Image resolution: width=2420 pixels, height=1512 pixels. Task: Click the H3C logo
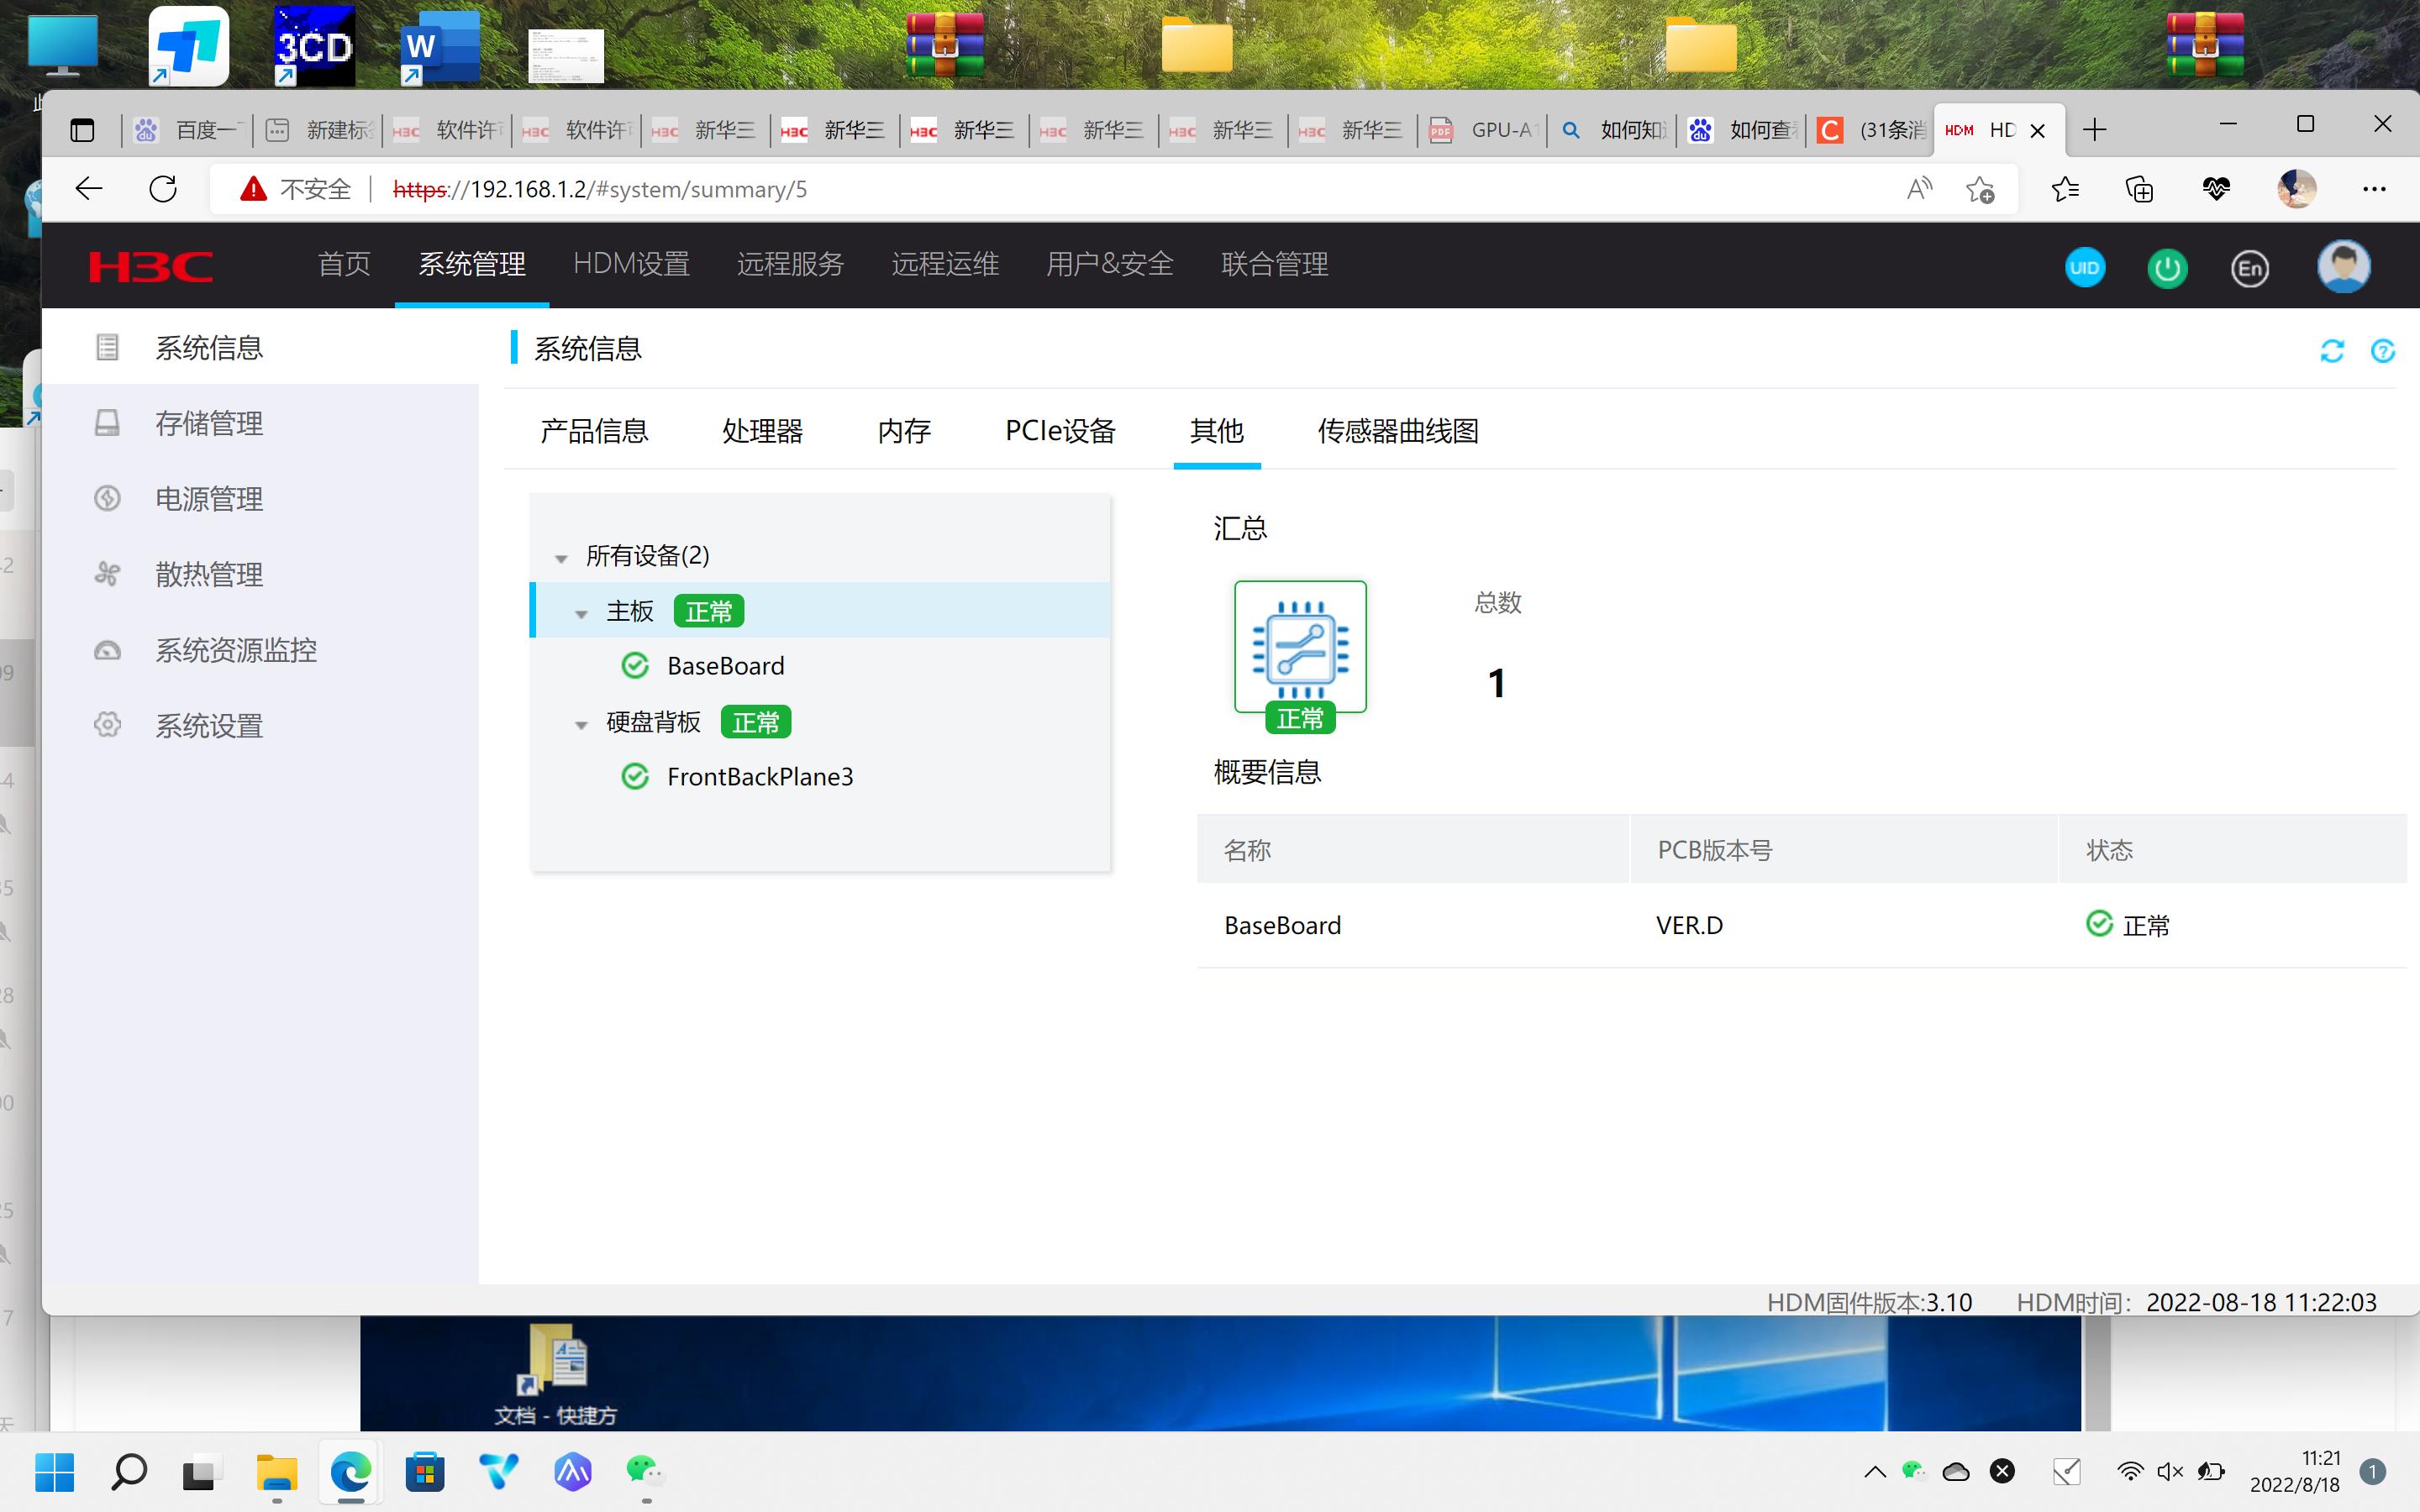point(151,266)
